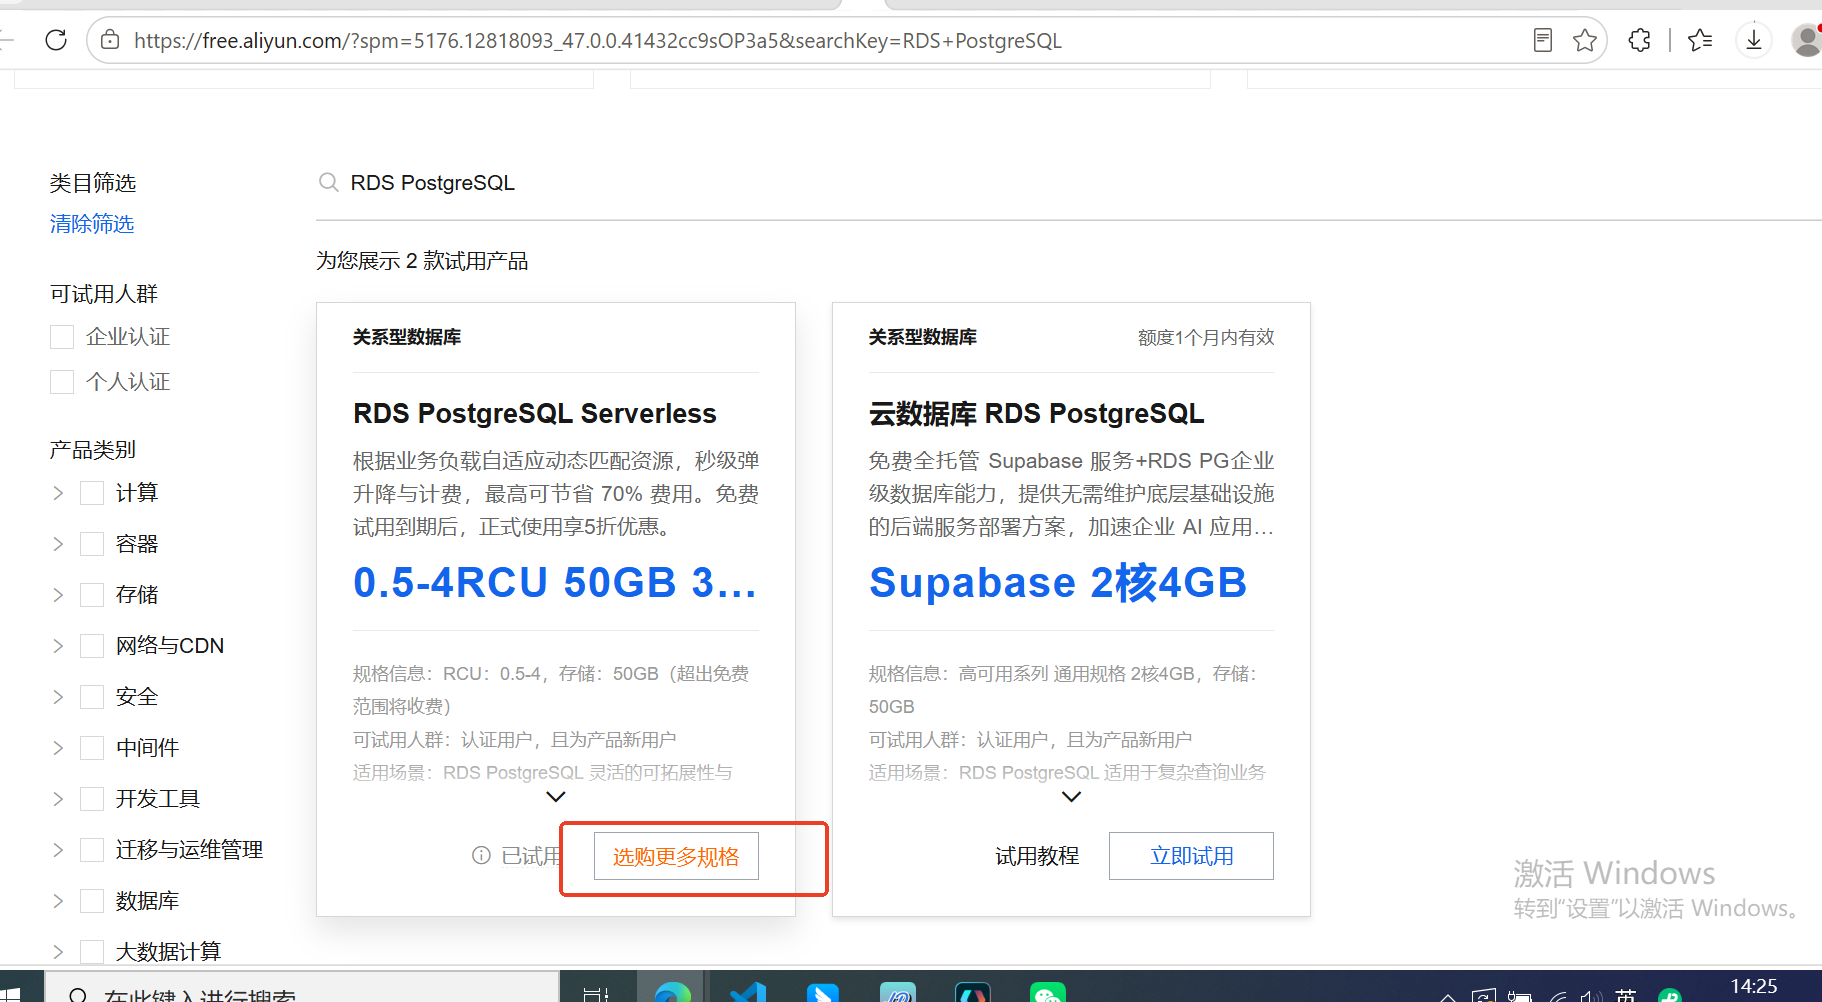
Task: Click the 产品类别 filter heading
Action: click(93, 450)
